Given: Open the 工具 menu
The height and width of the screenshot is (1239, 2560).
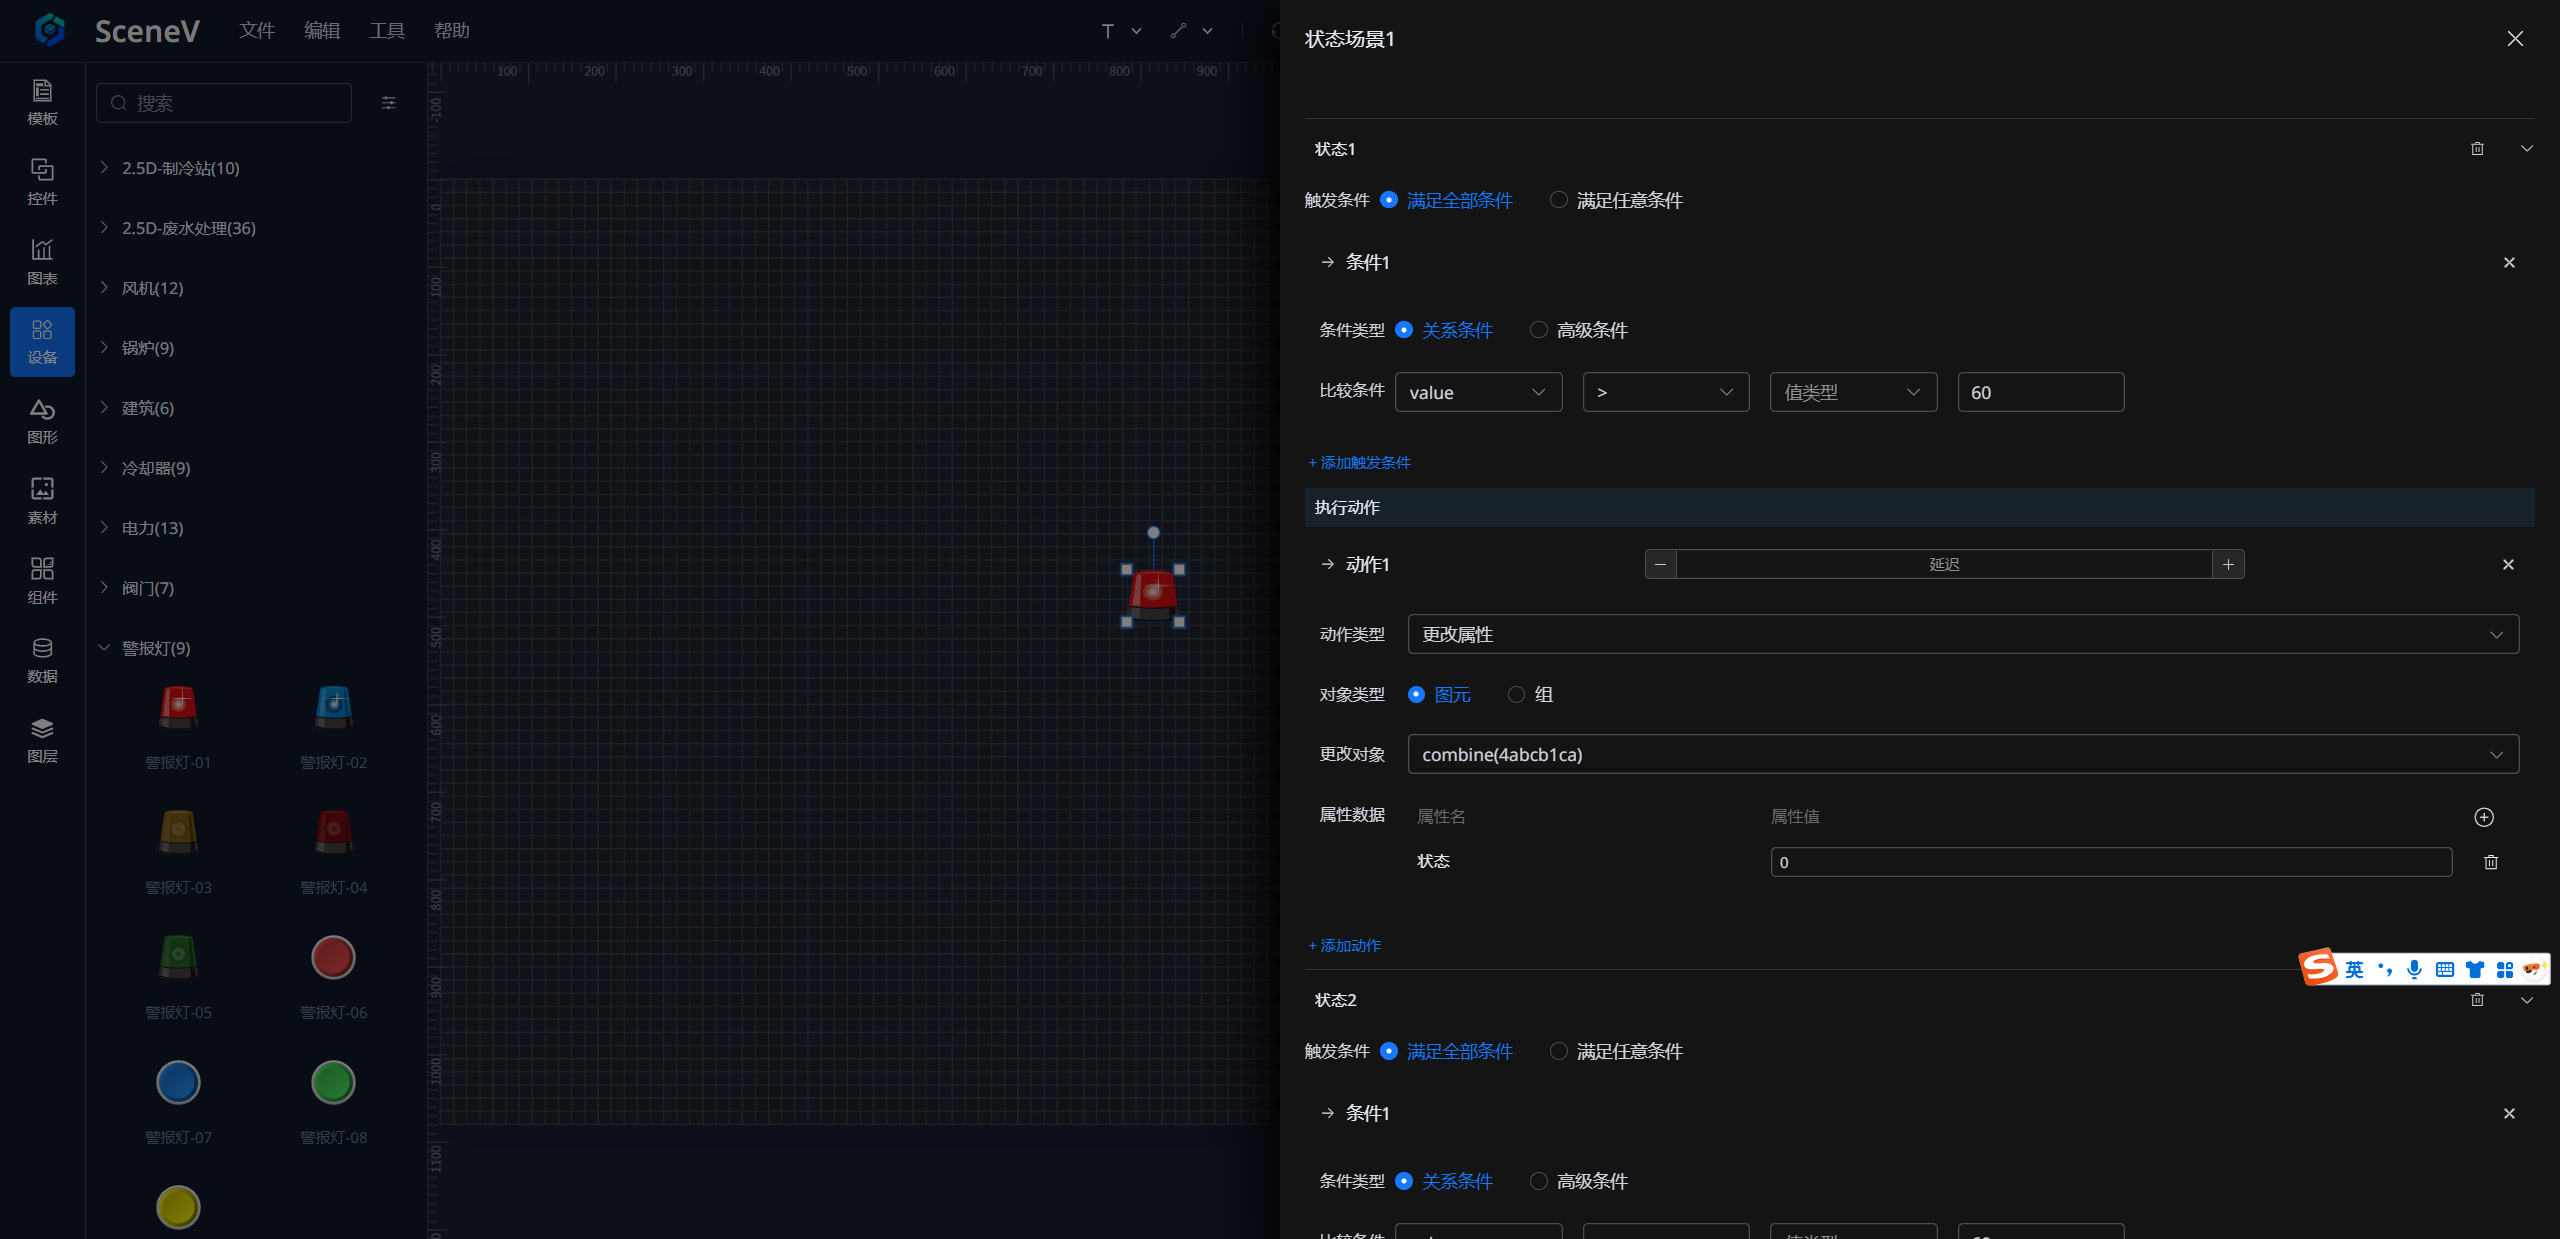Looking at the screenshot, I should pos(387,31).
